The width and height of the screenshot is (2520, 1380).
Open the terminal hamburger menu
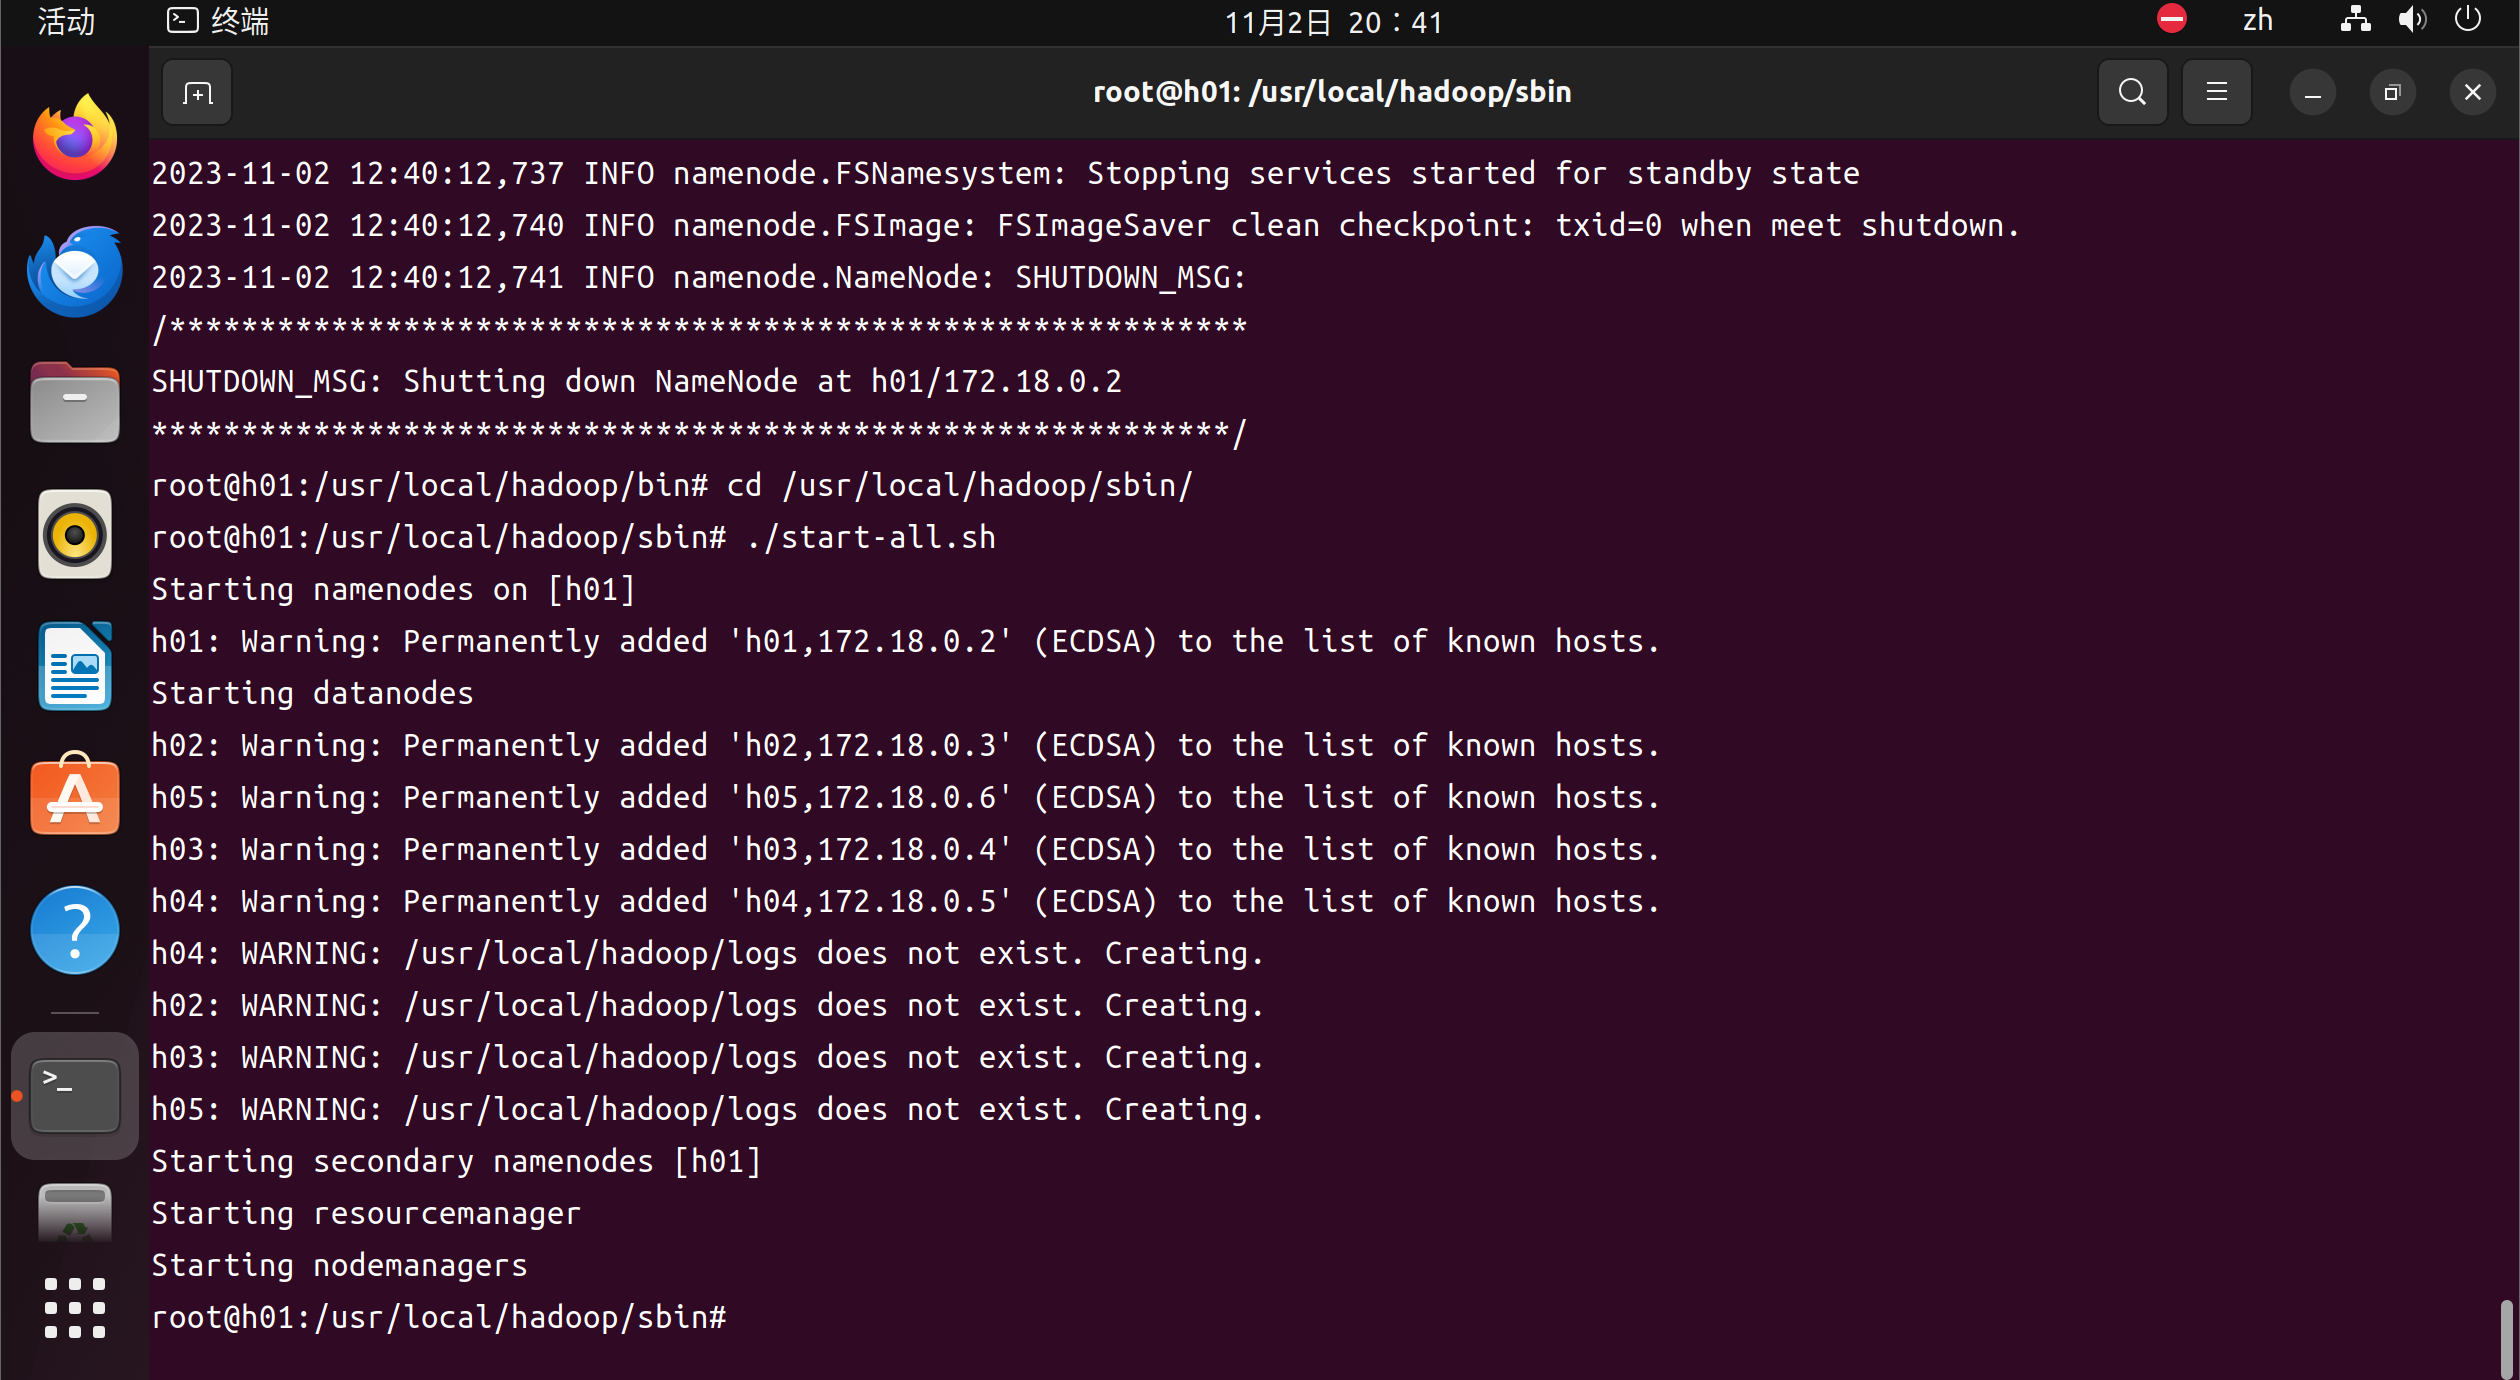[2216, 93]
